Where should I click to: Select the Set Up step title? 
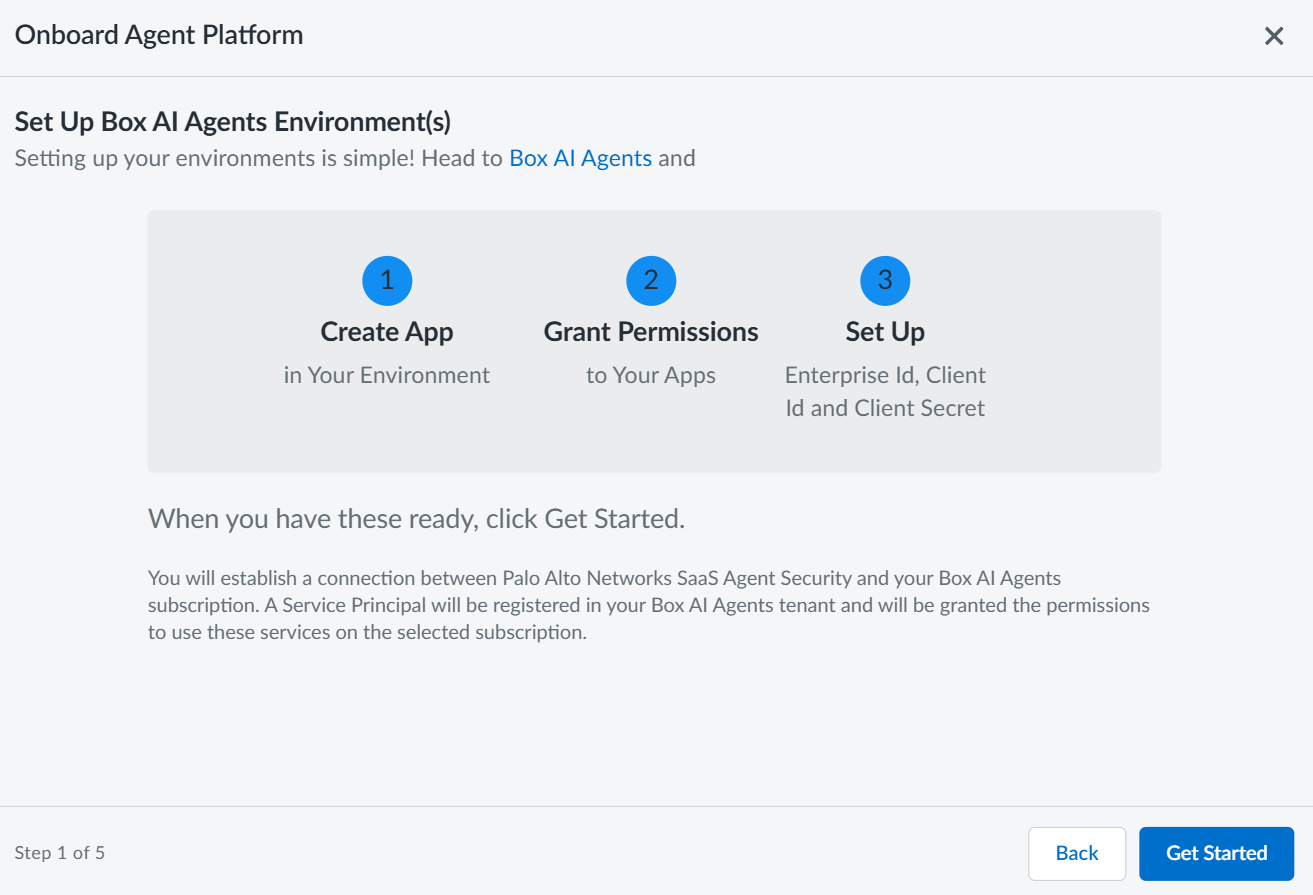(x=885, y=332)
